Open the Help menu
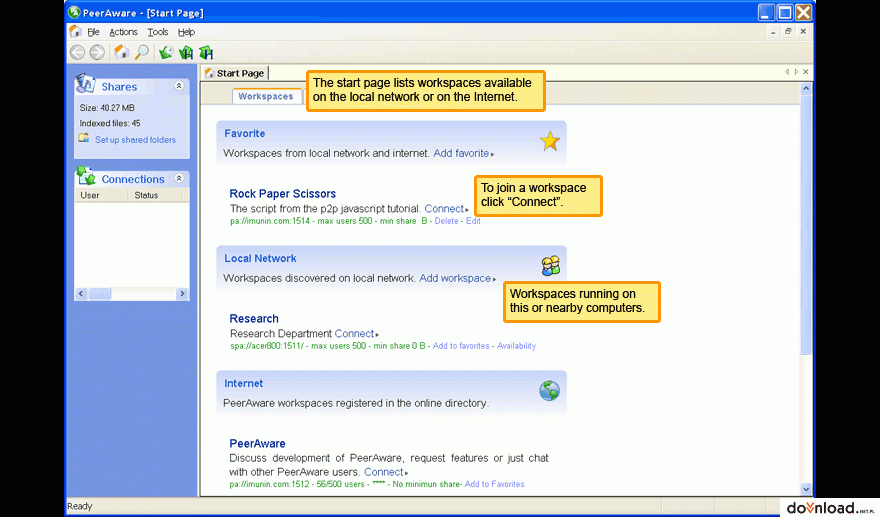This screenshot has width=880, height=517. point(186,32)
